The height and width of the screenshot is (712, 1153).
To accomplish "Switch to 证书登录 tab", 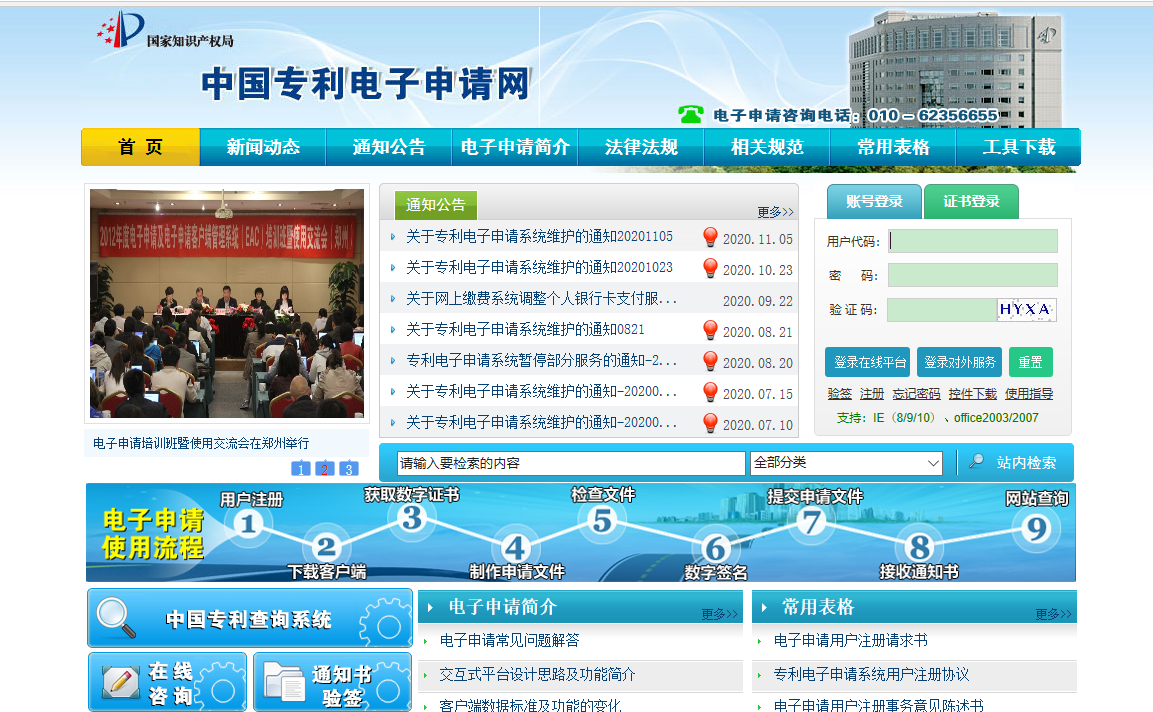I will click(x=971, y=202).
